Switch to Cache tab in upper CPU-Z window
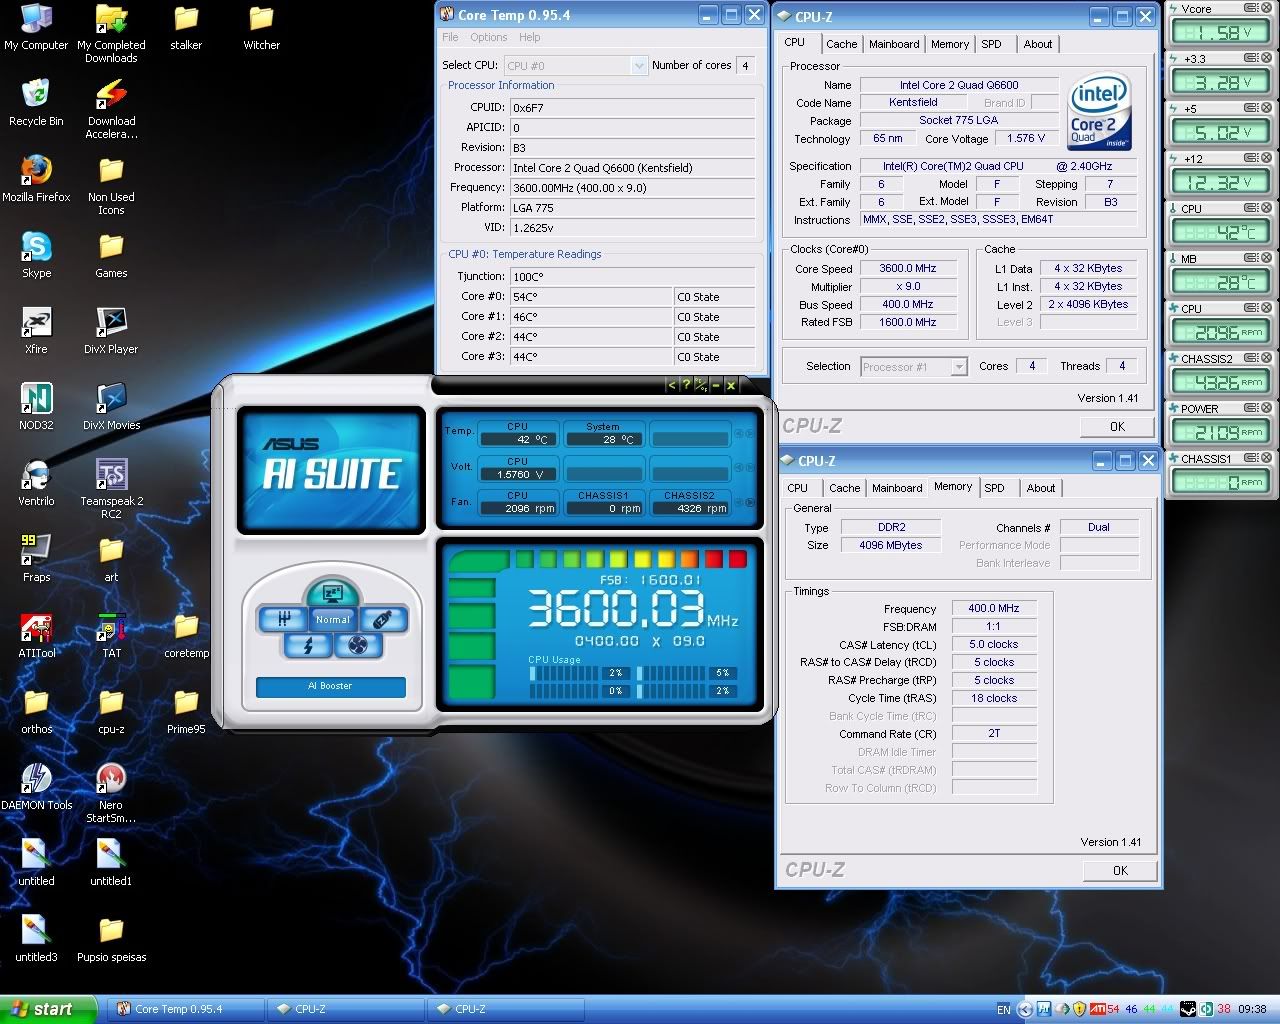The width and height of the screenshot is (1280, 1024). click(x=842, y=44)
